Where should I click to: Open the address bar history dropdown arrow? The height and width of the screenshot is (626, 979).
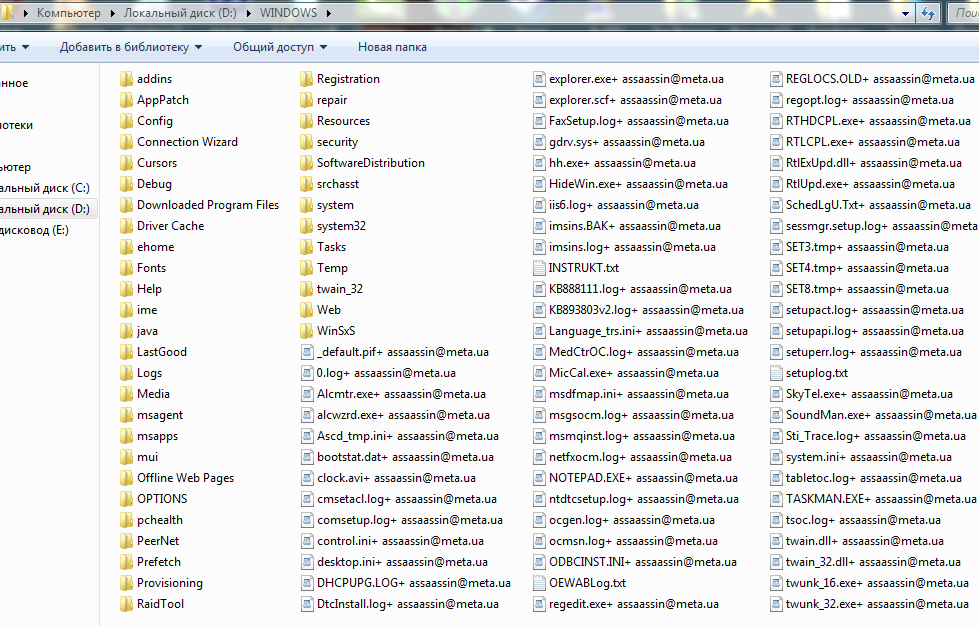tap(905, 13)
